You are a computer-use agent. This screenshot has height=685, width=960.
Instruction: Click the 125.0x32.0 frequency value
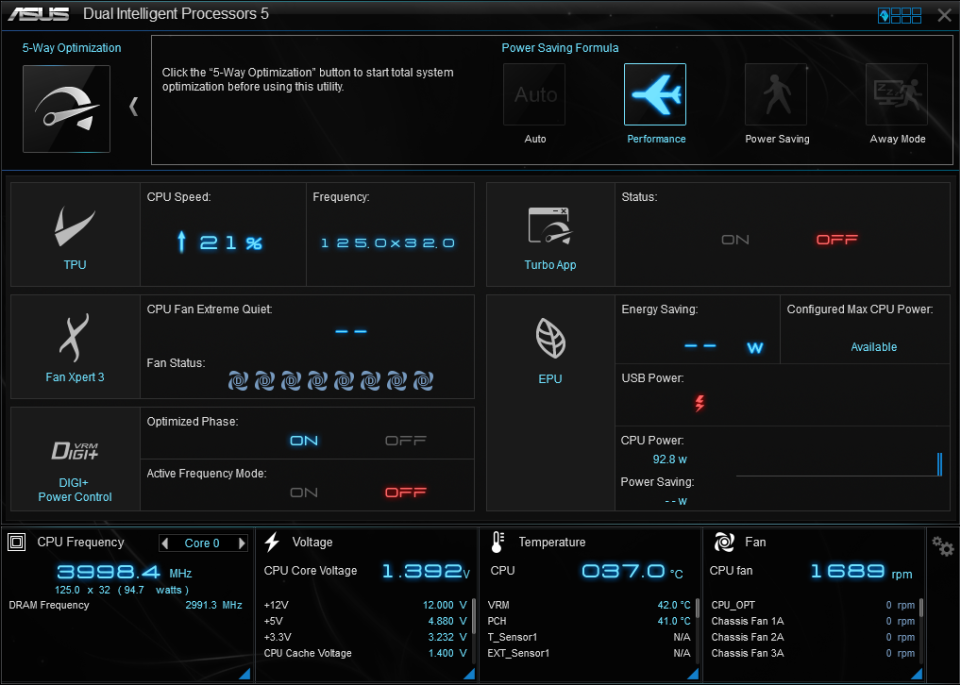pyautogui.click(x=388, y=243)
